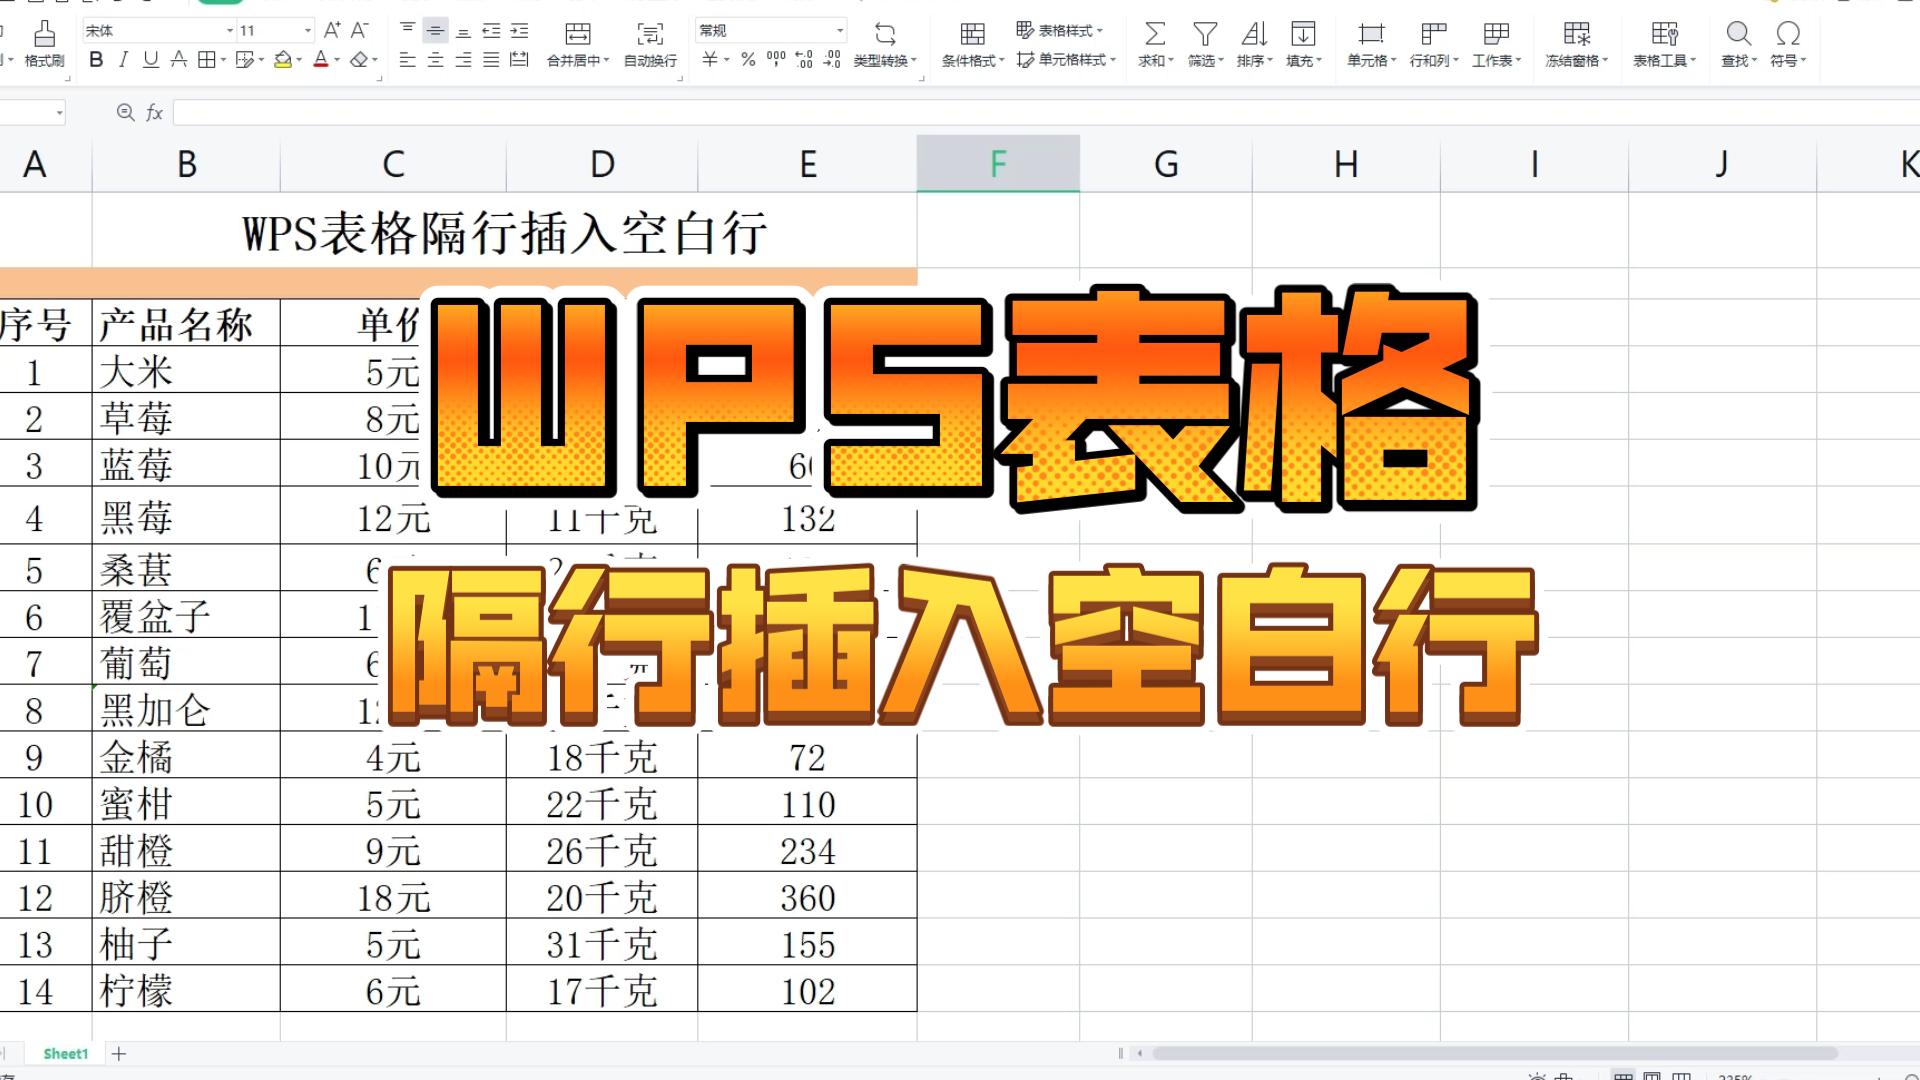
Task: Select column G header
Action: pos(1166,164)
